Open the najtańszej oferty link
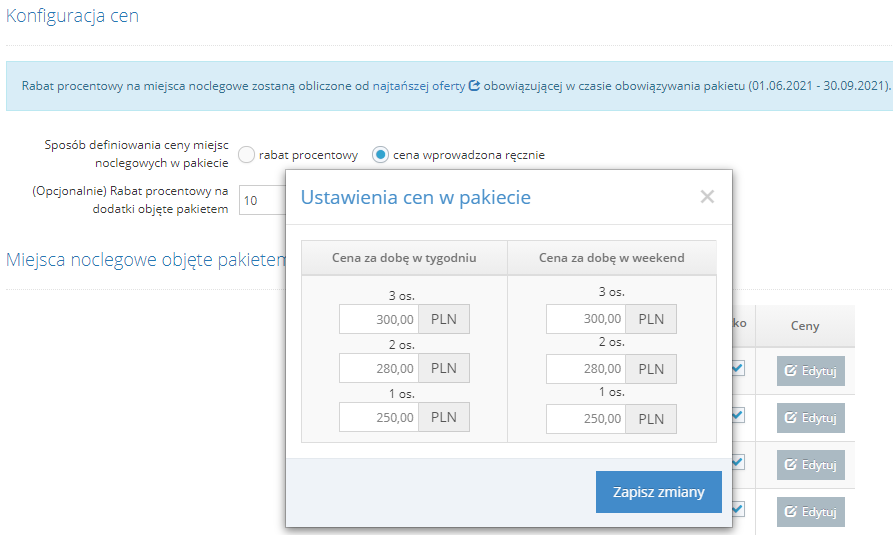 418,86
